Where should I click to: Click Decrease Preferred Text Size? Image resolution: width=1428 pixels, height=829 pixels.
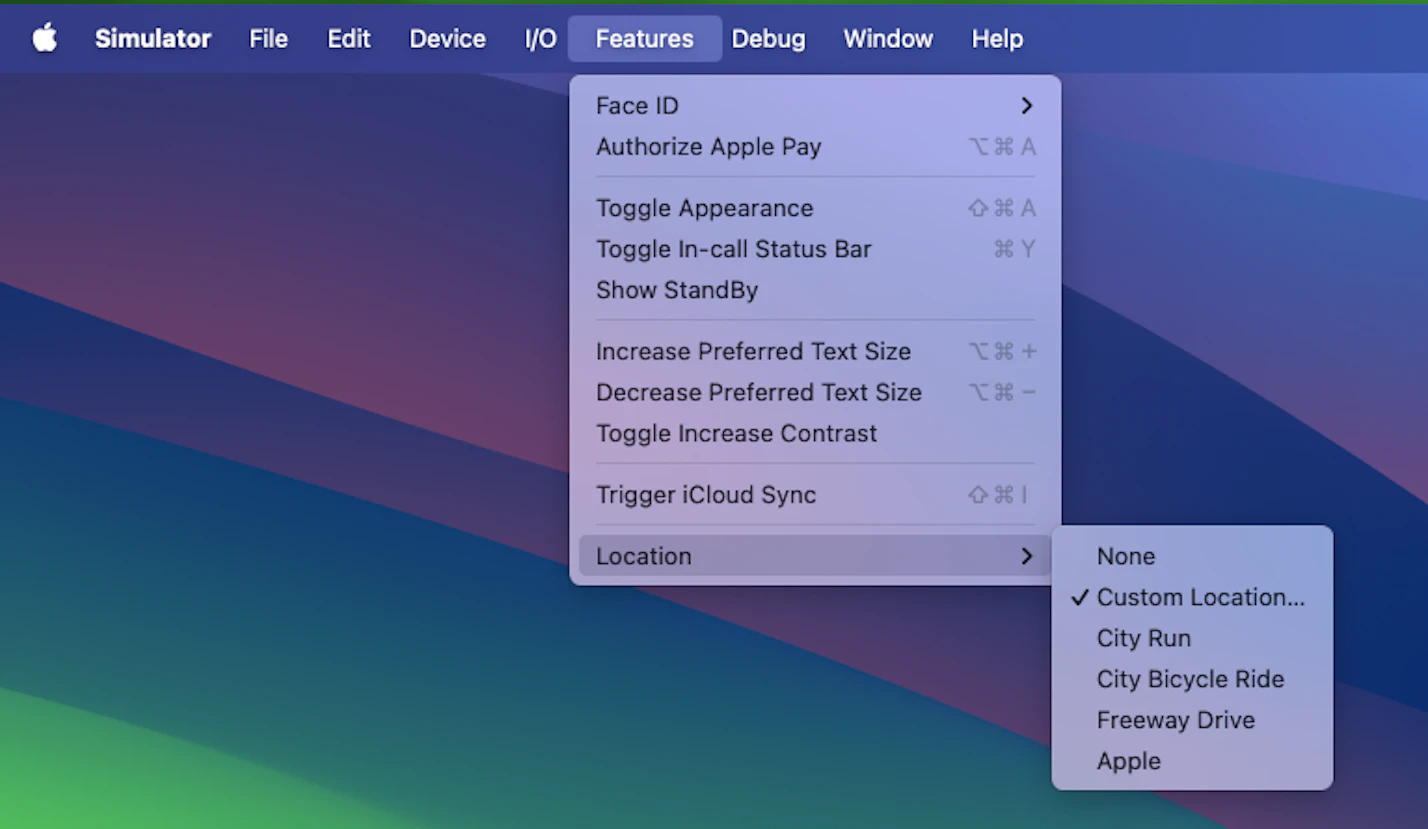click(x=815, y=392)
